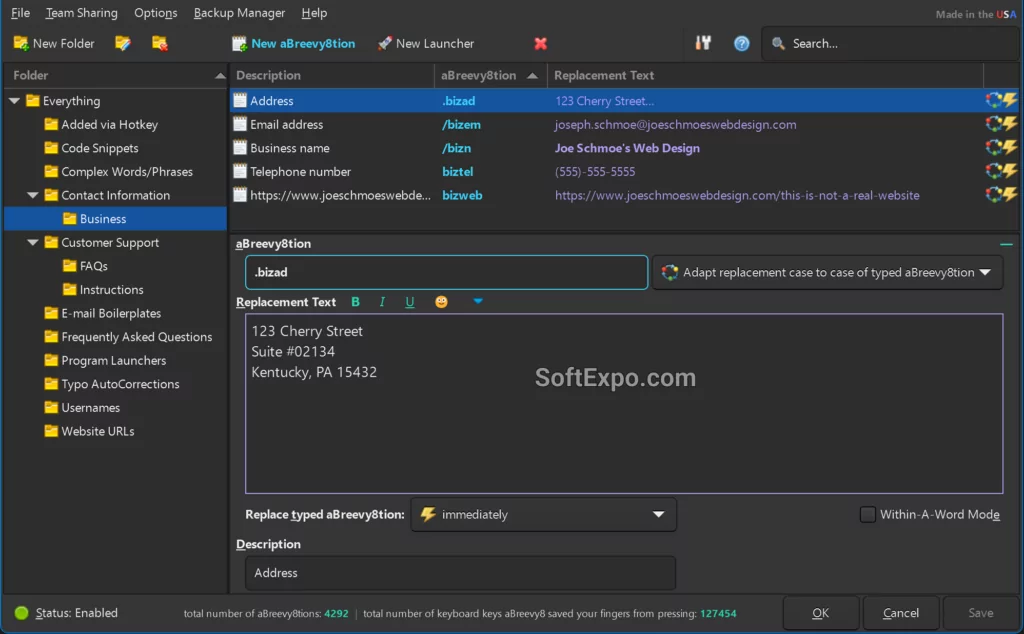Apply bold formatting to replacement text

coord(356,302)
